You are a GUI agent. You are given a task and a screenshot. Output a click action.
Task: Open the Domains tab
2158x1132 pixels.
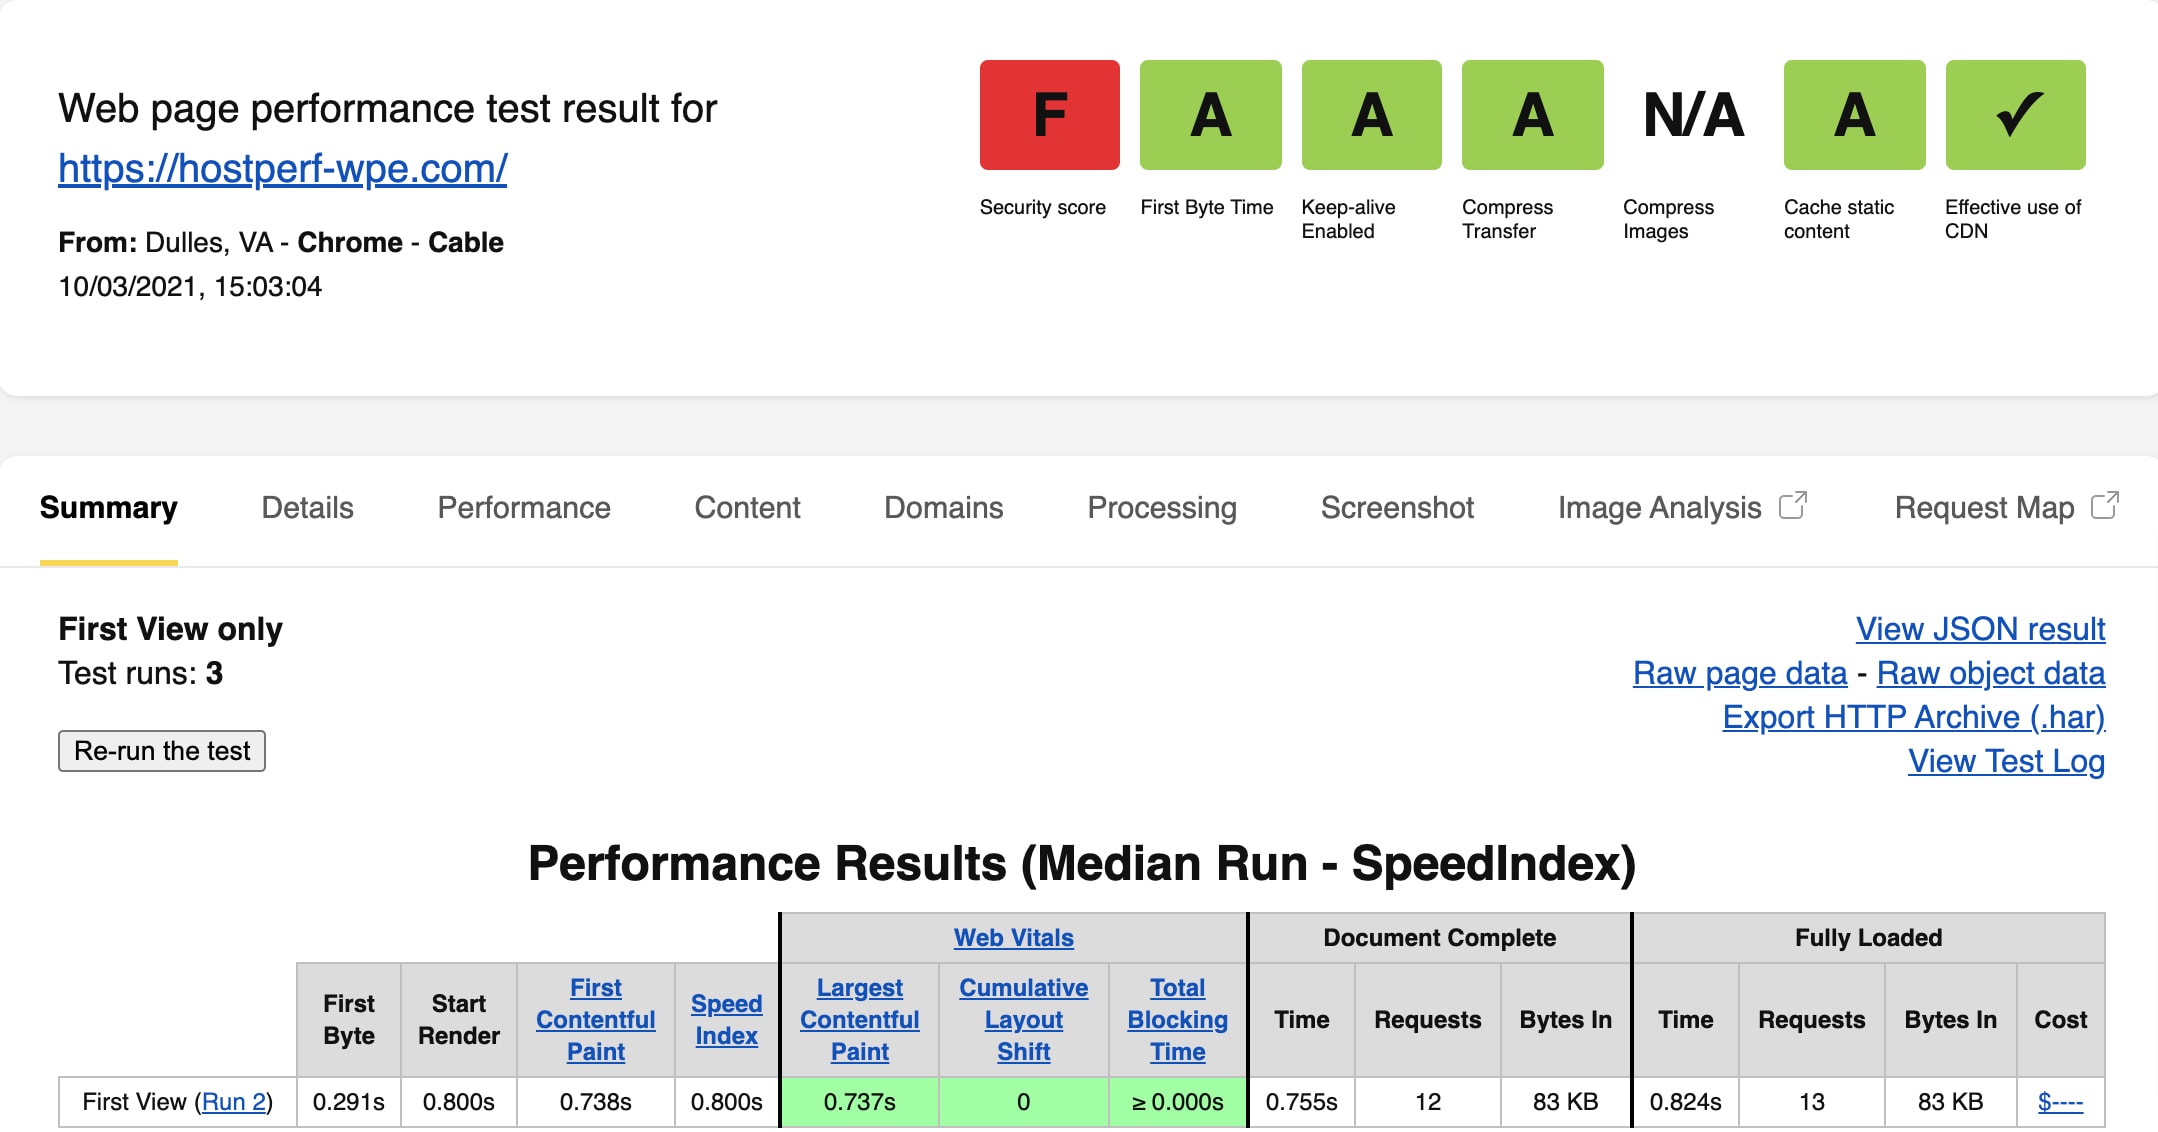click(x=943, y=508)
